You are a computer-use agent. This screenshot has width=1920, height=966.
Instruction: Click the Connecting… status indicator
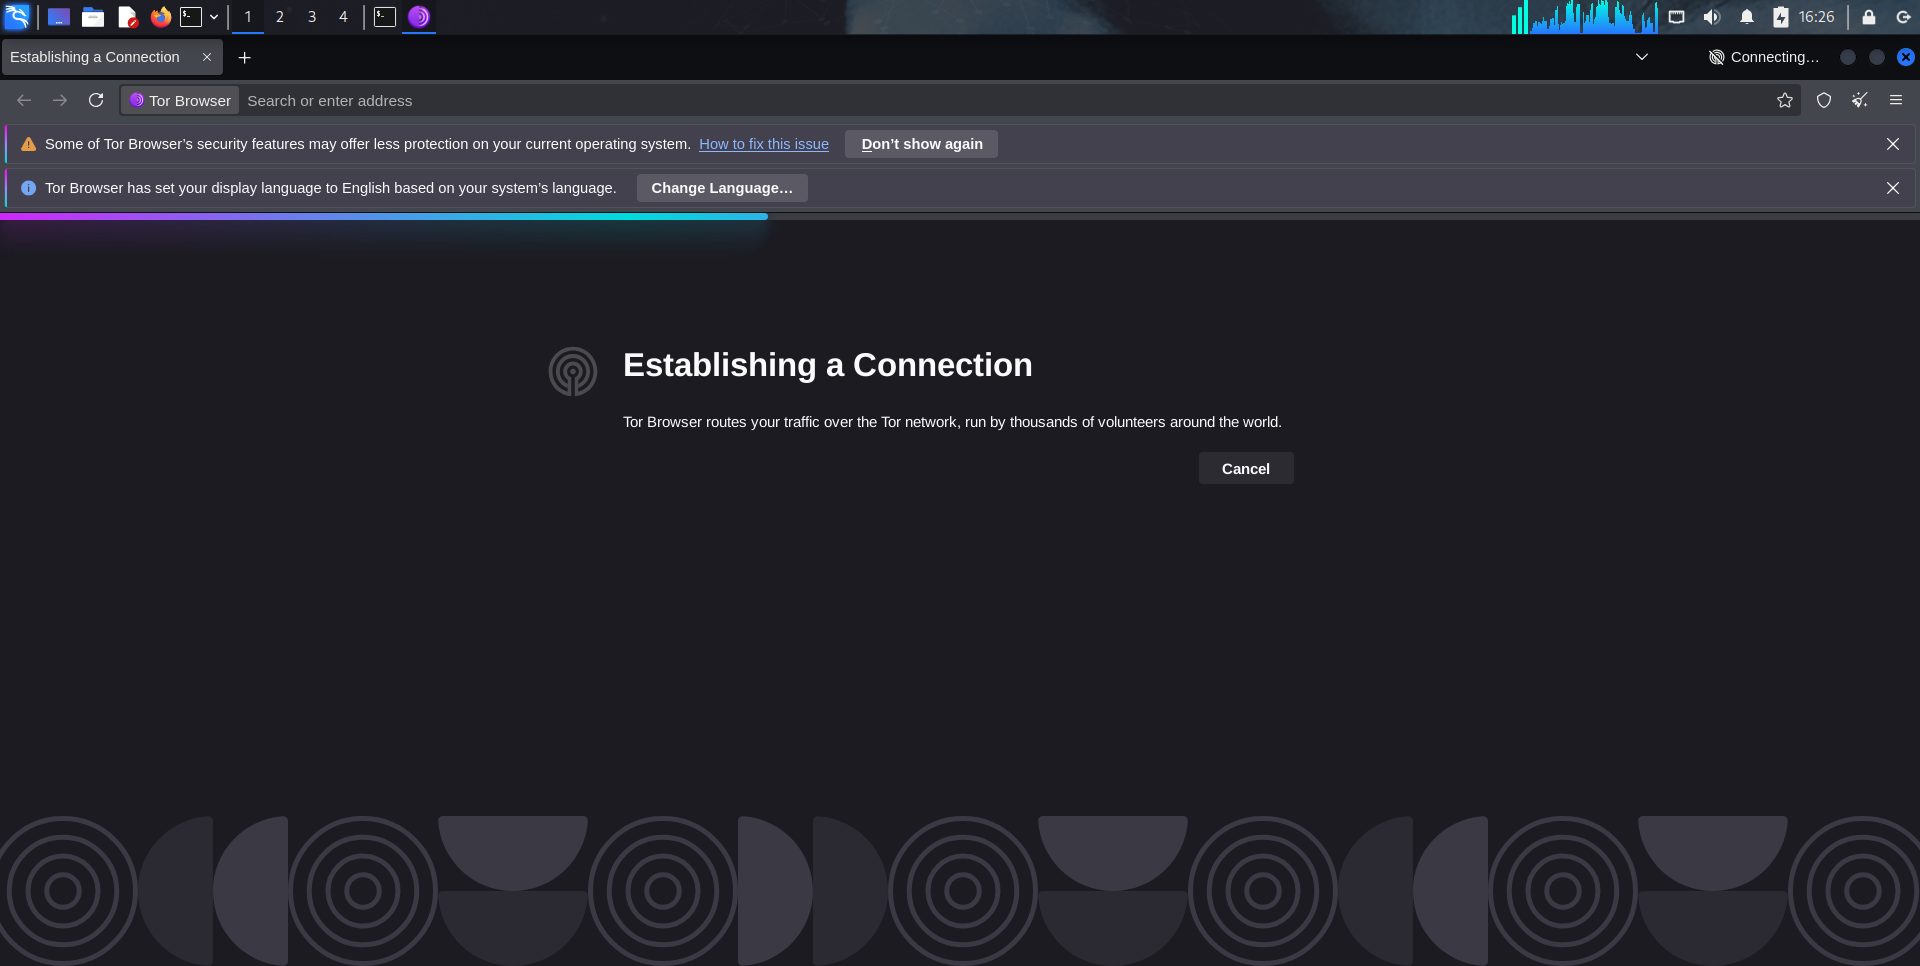(1764, 57)
